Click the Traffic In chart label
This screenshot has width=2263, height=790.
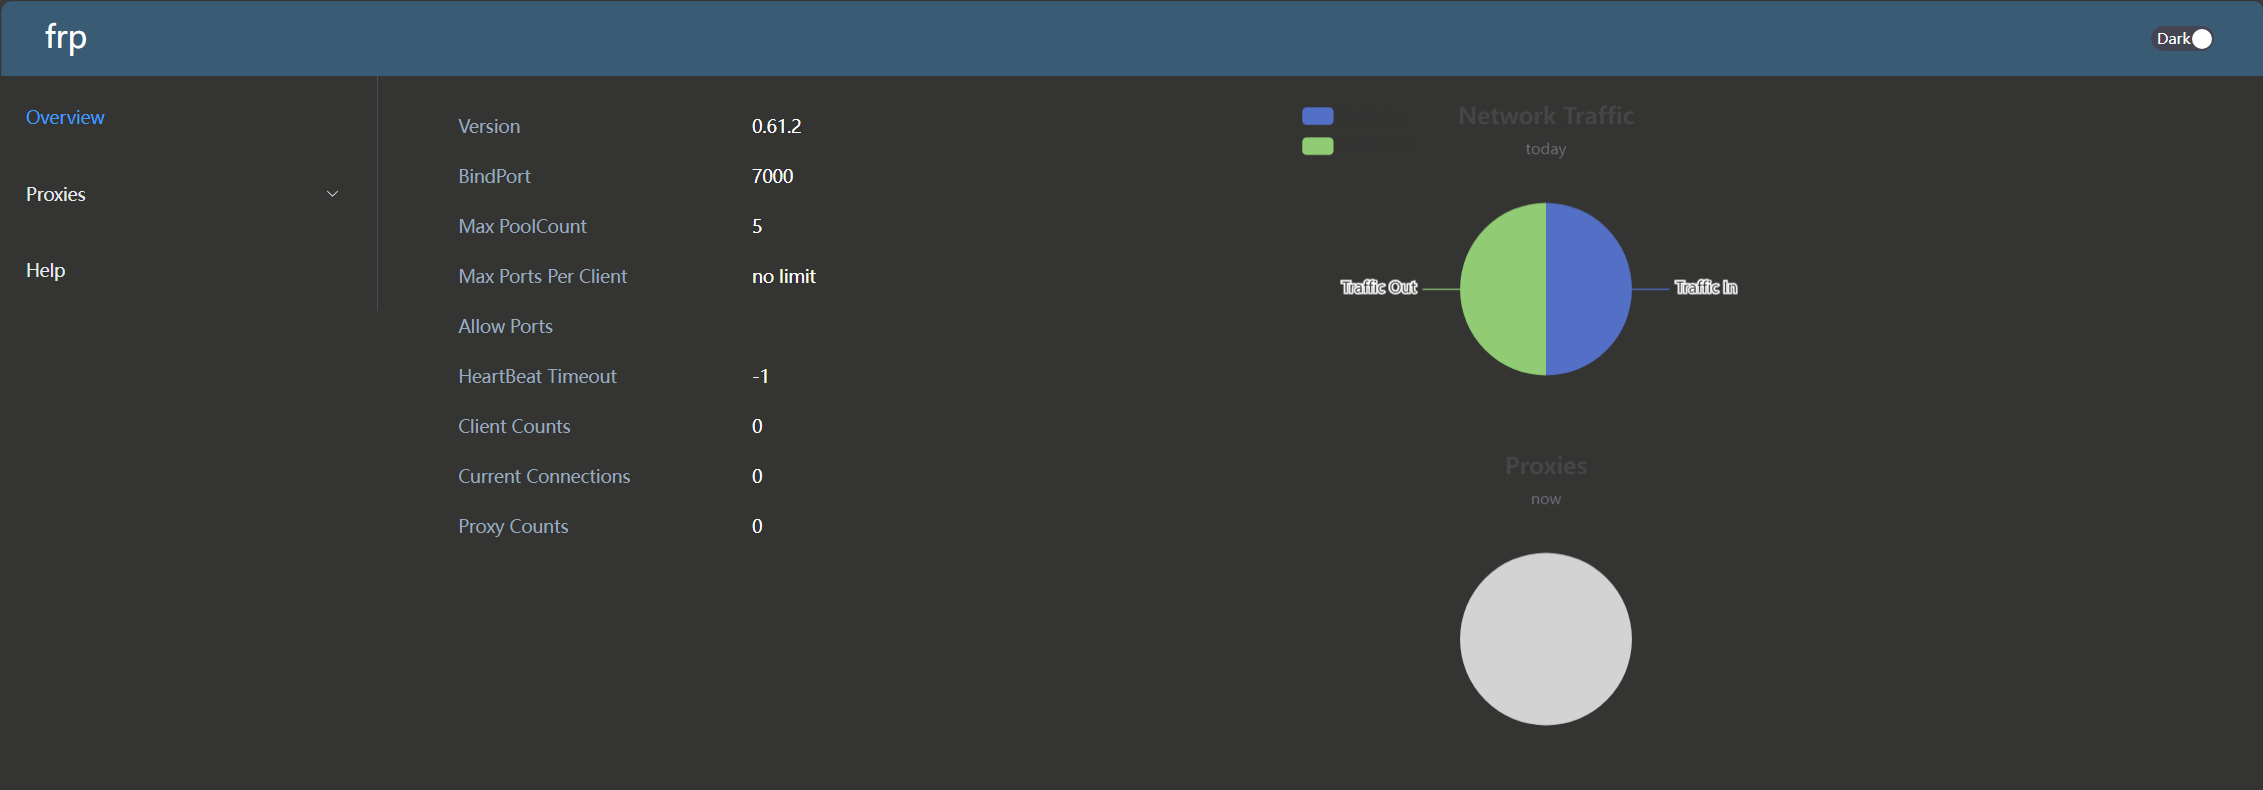[x=1706, y=288]
